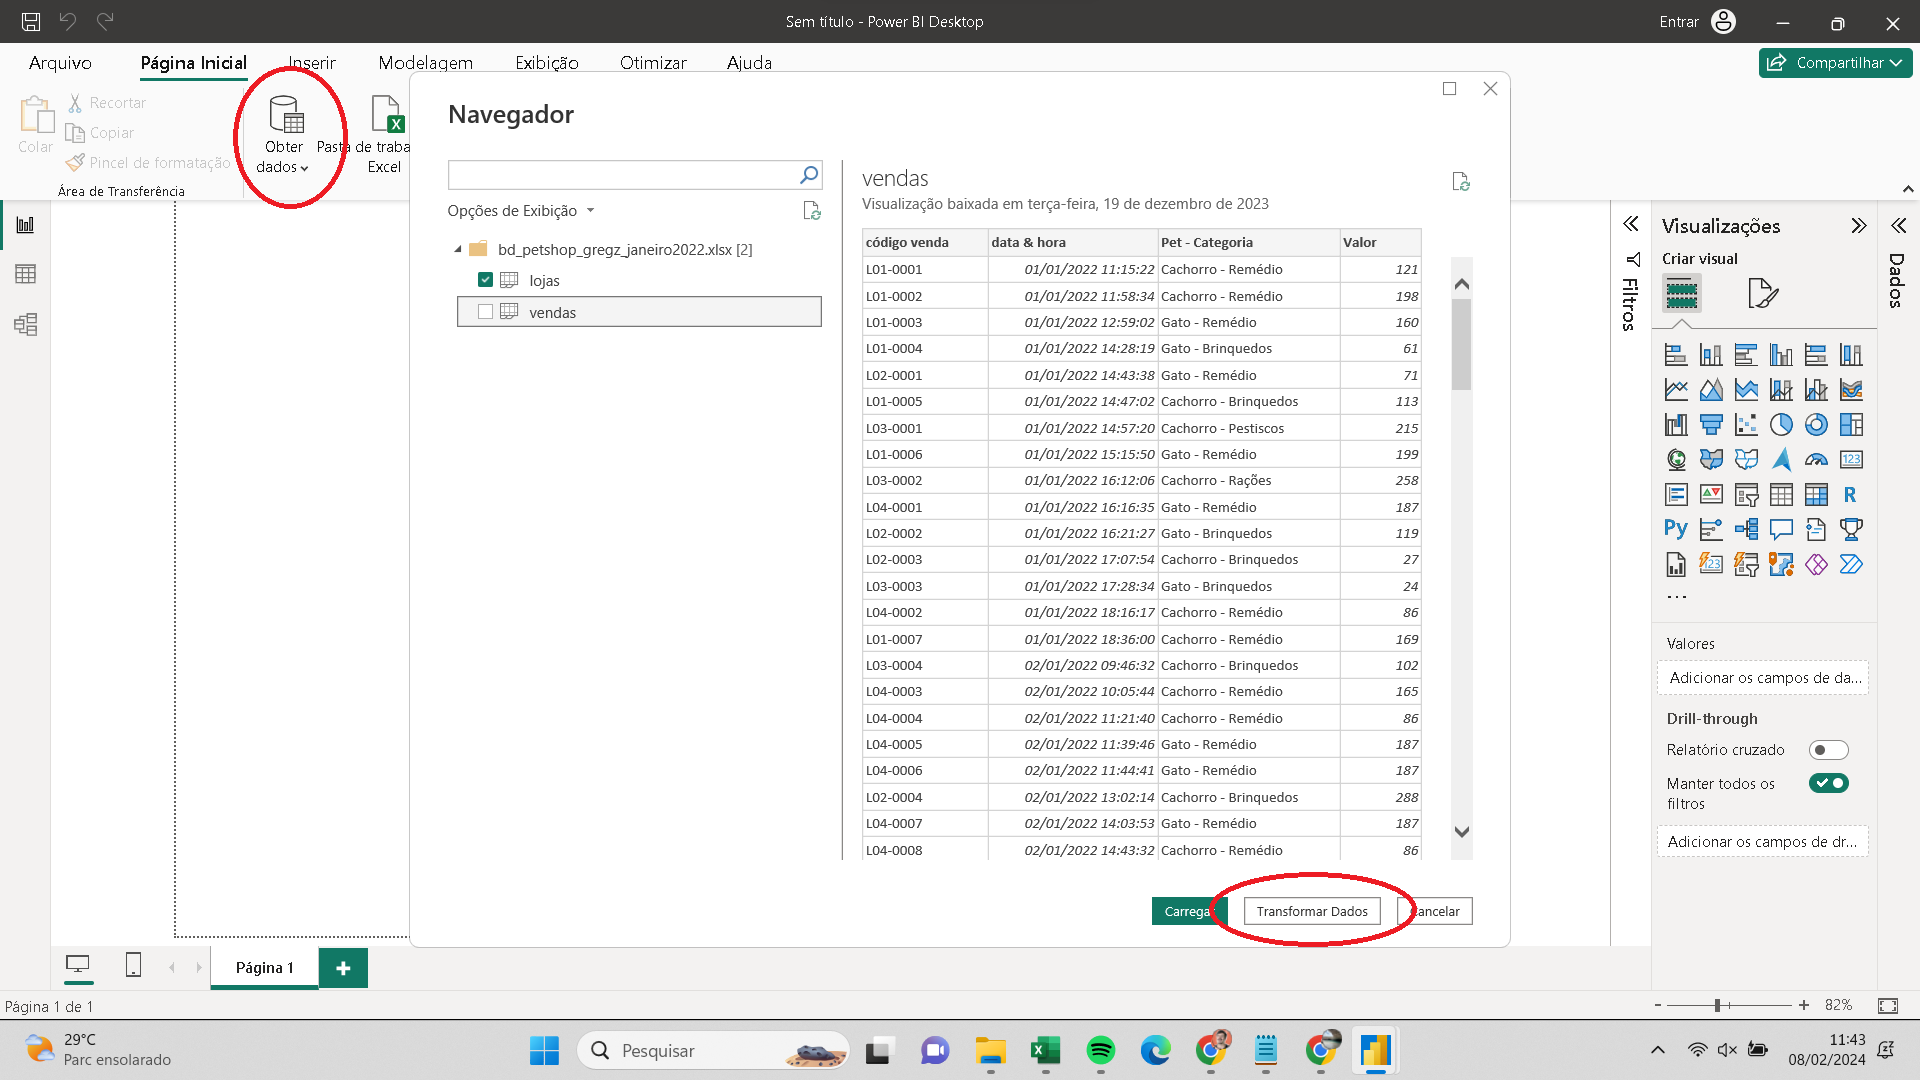Screen dimensions: 1920x1080
Task: Click the Excel workbook icon in the ribbon
Action: 385,114
